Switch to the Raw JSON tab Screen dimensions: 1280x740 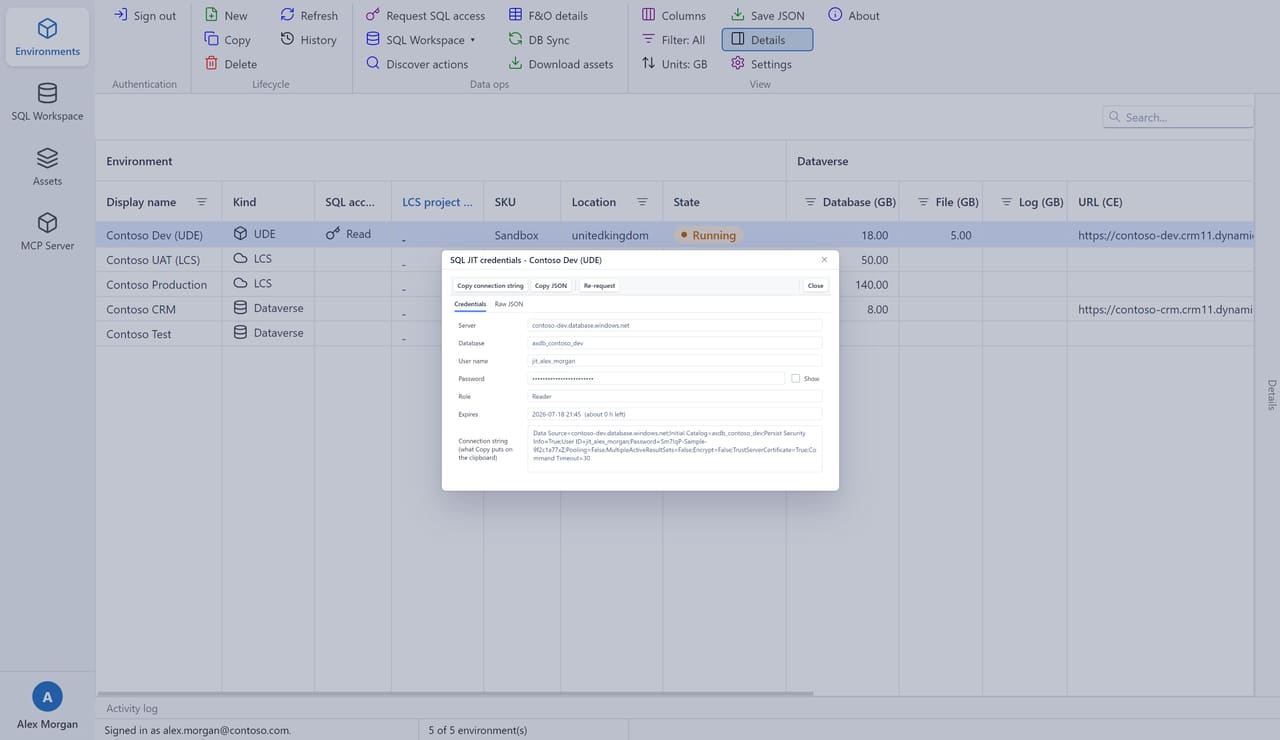tap(509, 304)
